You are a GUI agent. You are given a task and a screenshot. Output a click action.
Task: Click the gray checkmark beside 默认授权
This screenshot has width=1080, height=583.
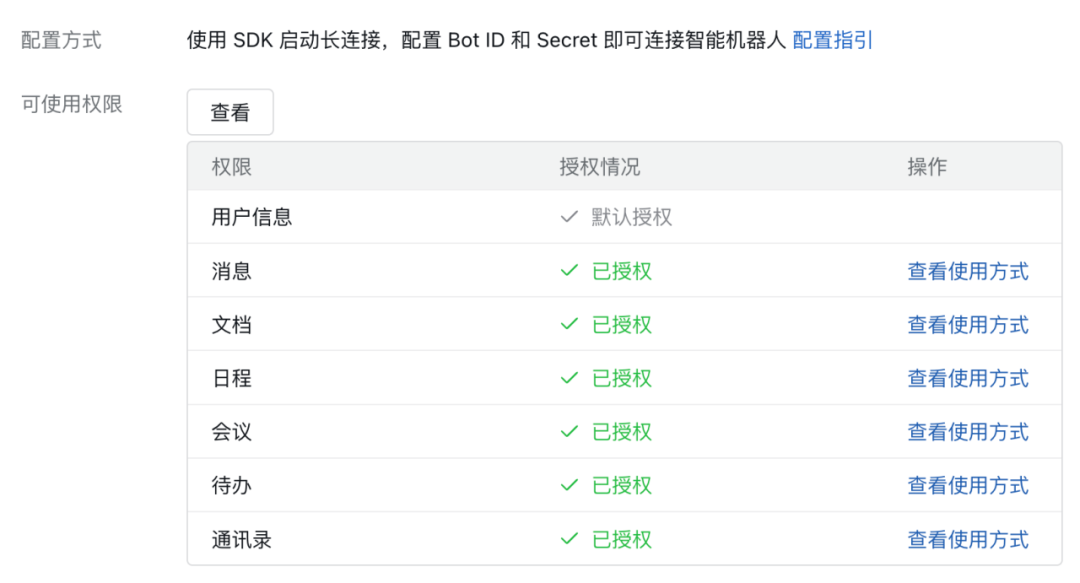(570, 217)
